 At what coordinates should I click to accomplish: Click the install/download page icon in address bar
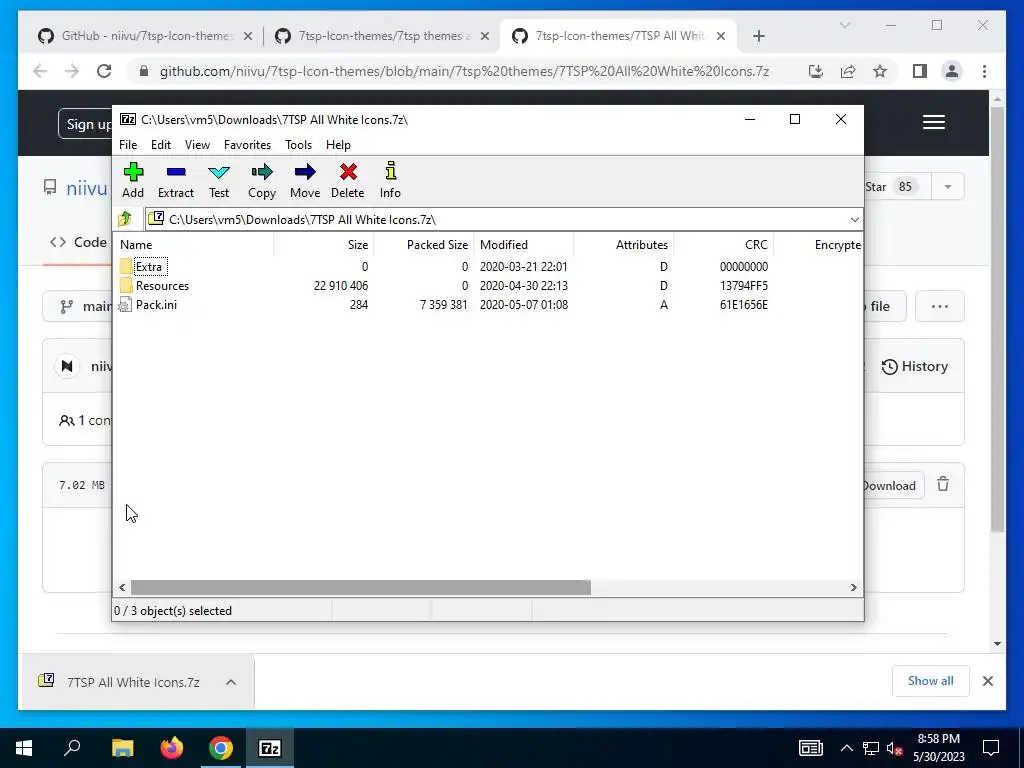pos(816,71)
